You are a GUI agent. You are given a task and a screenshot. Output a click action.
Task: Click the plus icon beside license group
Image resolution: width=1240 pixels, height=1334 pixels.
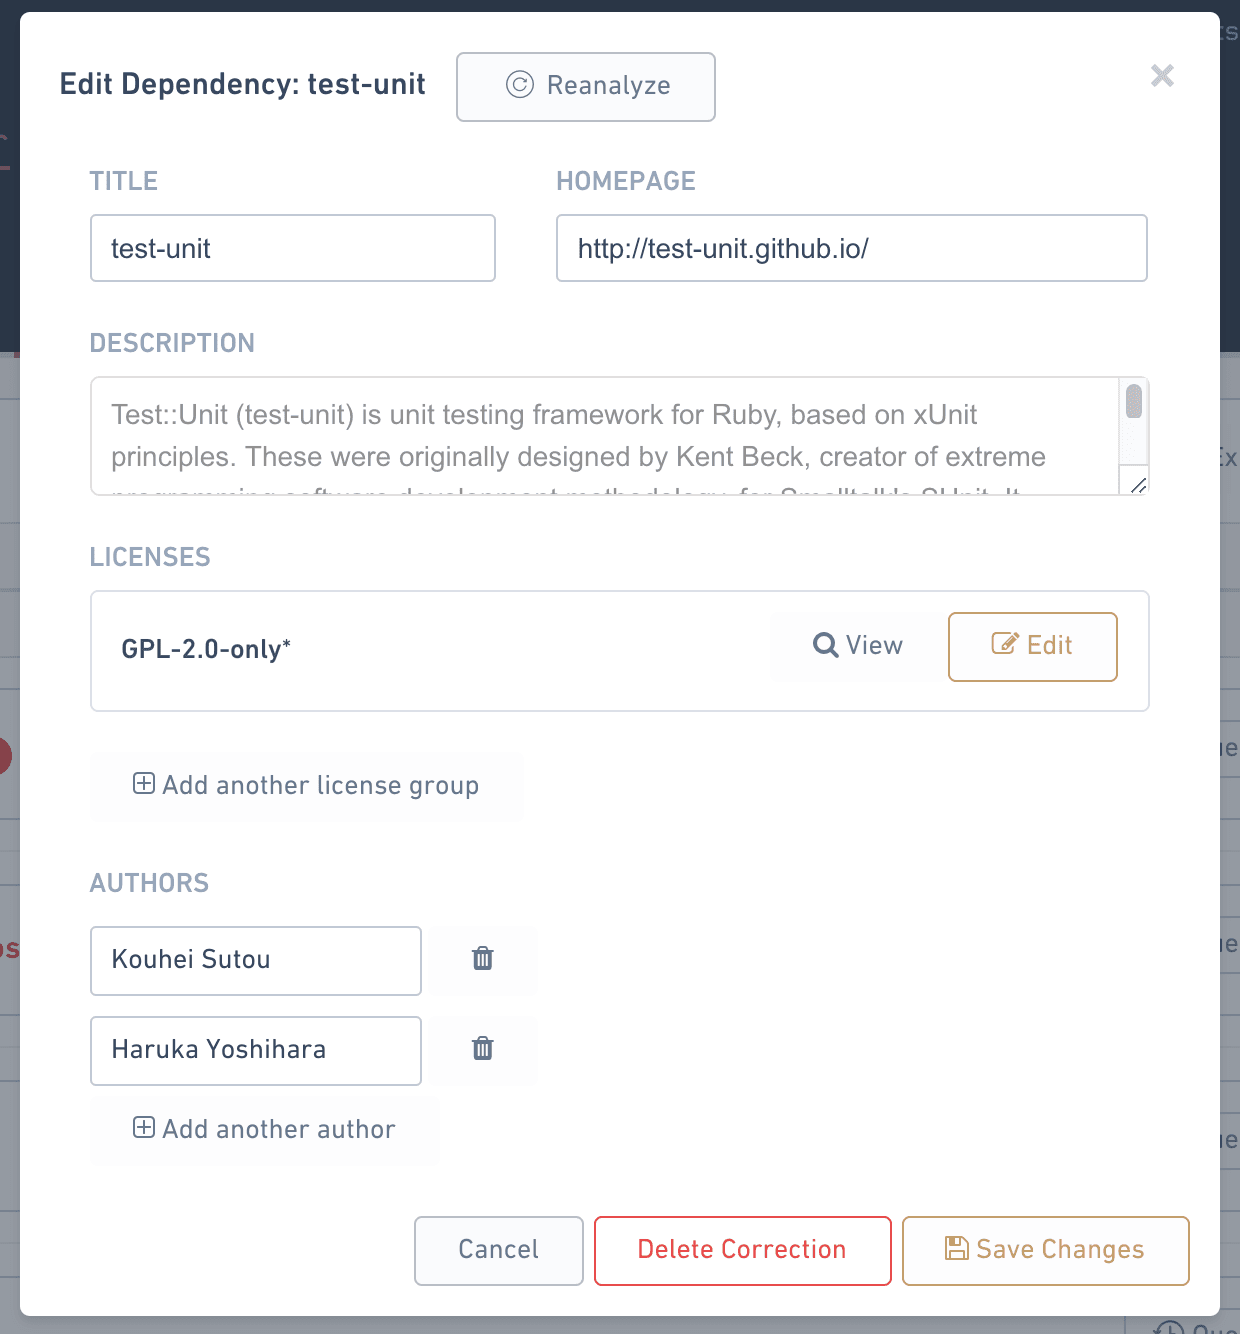[144, 784]
